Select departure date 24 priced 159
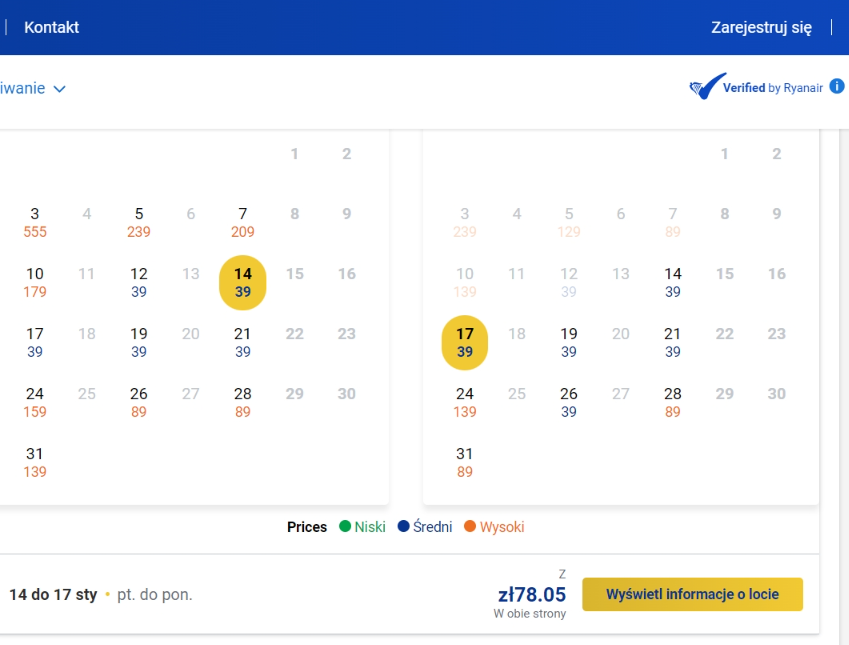The height and width of the screenshot is (645, 849). click(35, 402)
